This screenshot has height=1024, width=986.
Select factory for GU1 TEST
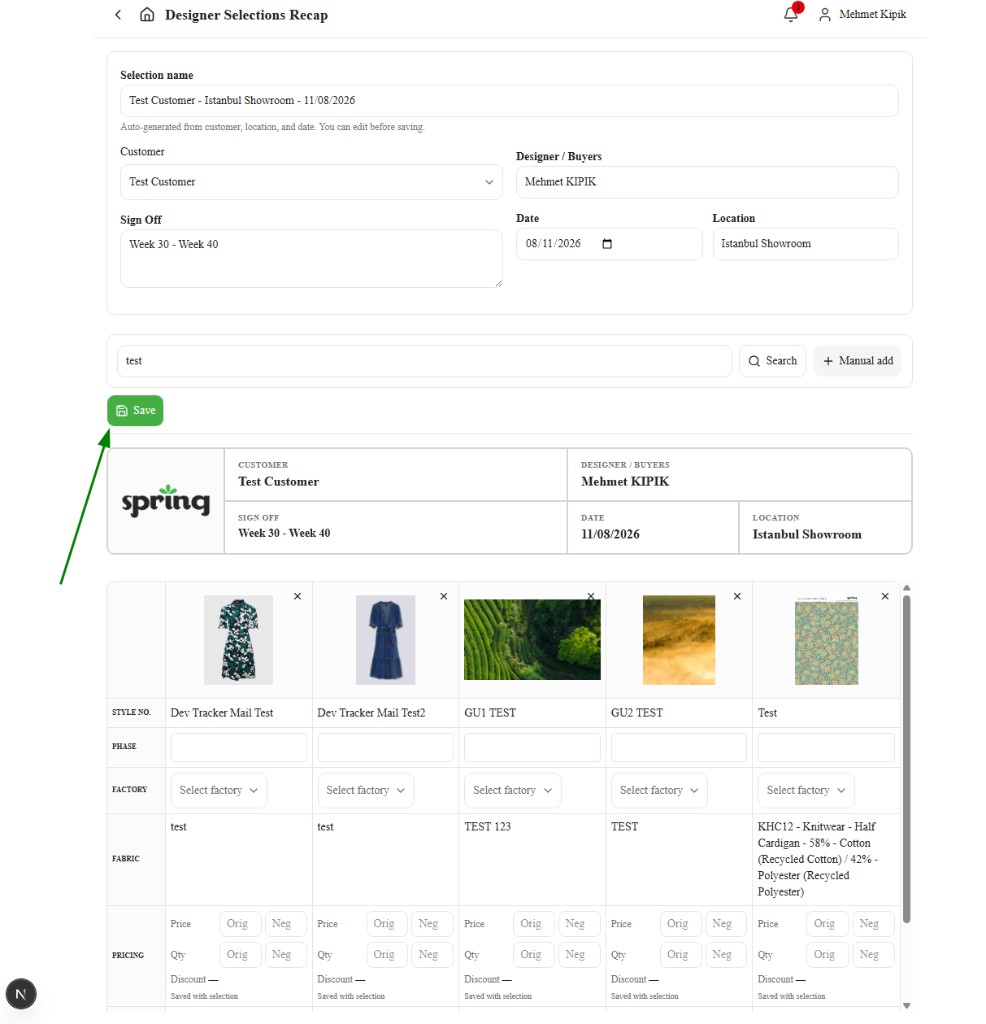tap(512, 790)
